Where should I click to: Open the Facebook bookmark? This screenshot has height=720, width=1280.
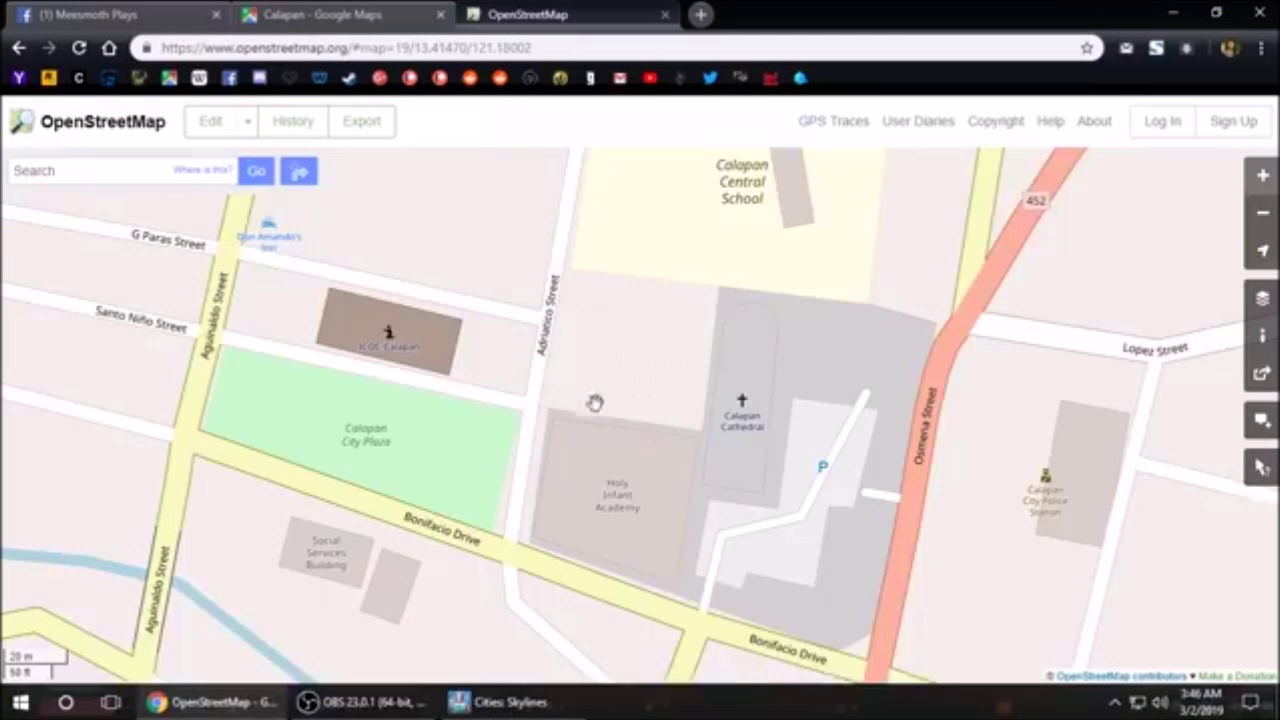(229, 78)
